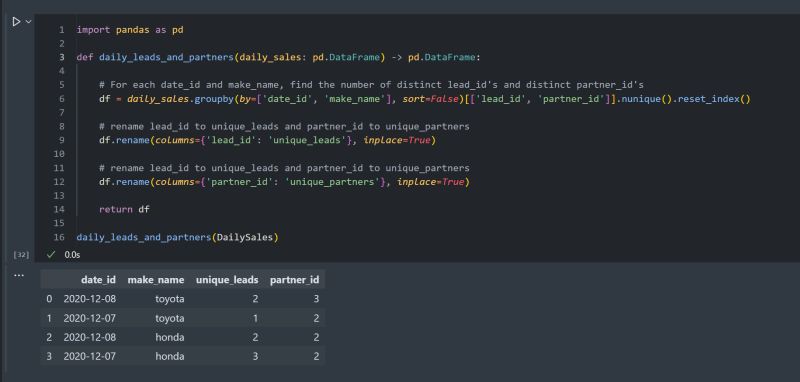Click the execution count [32] label
The width and height of the screenshot is (800, 382).
pos(21,254)
